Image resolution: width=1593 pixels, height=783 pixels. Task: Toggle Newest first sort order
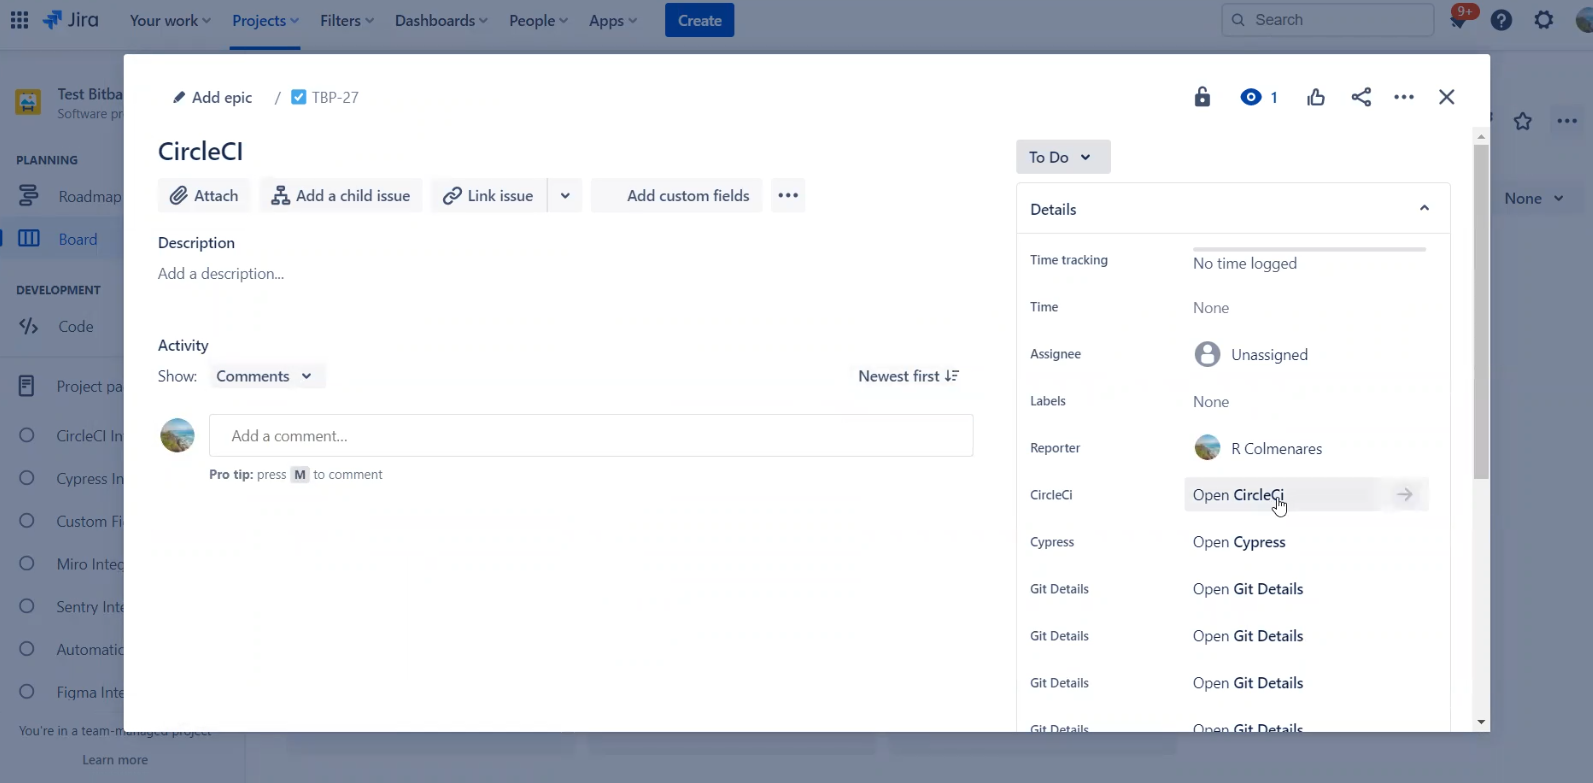(908, 376)
